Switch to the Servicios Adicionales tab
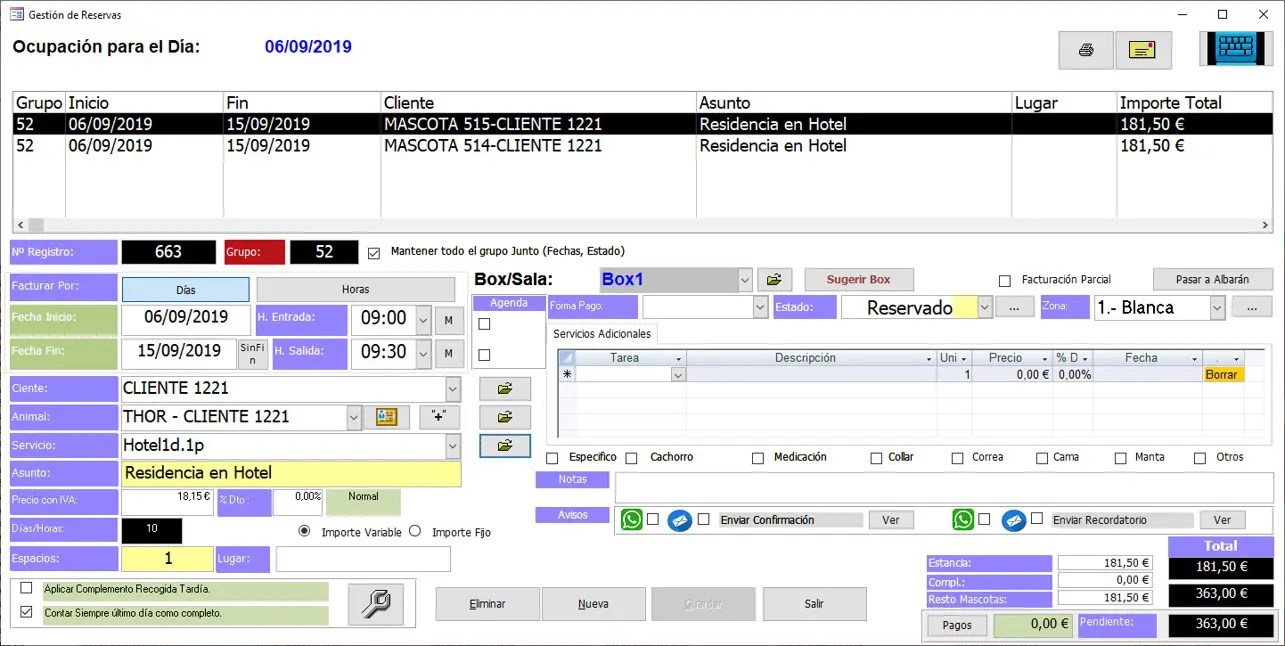This screenshot has width=1285, height=646. (x=604, y=333)
